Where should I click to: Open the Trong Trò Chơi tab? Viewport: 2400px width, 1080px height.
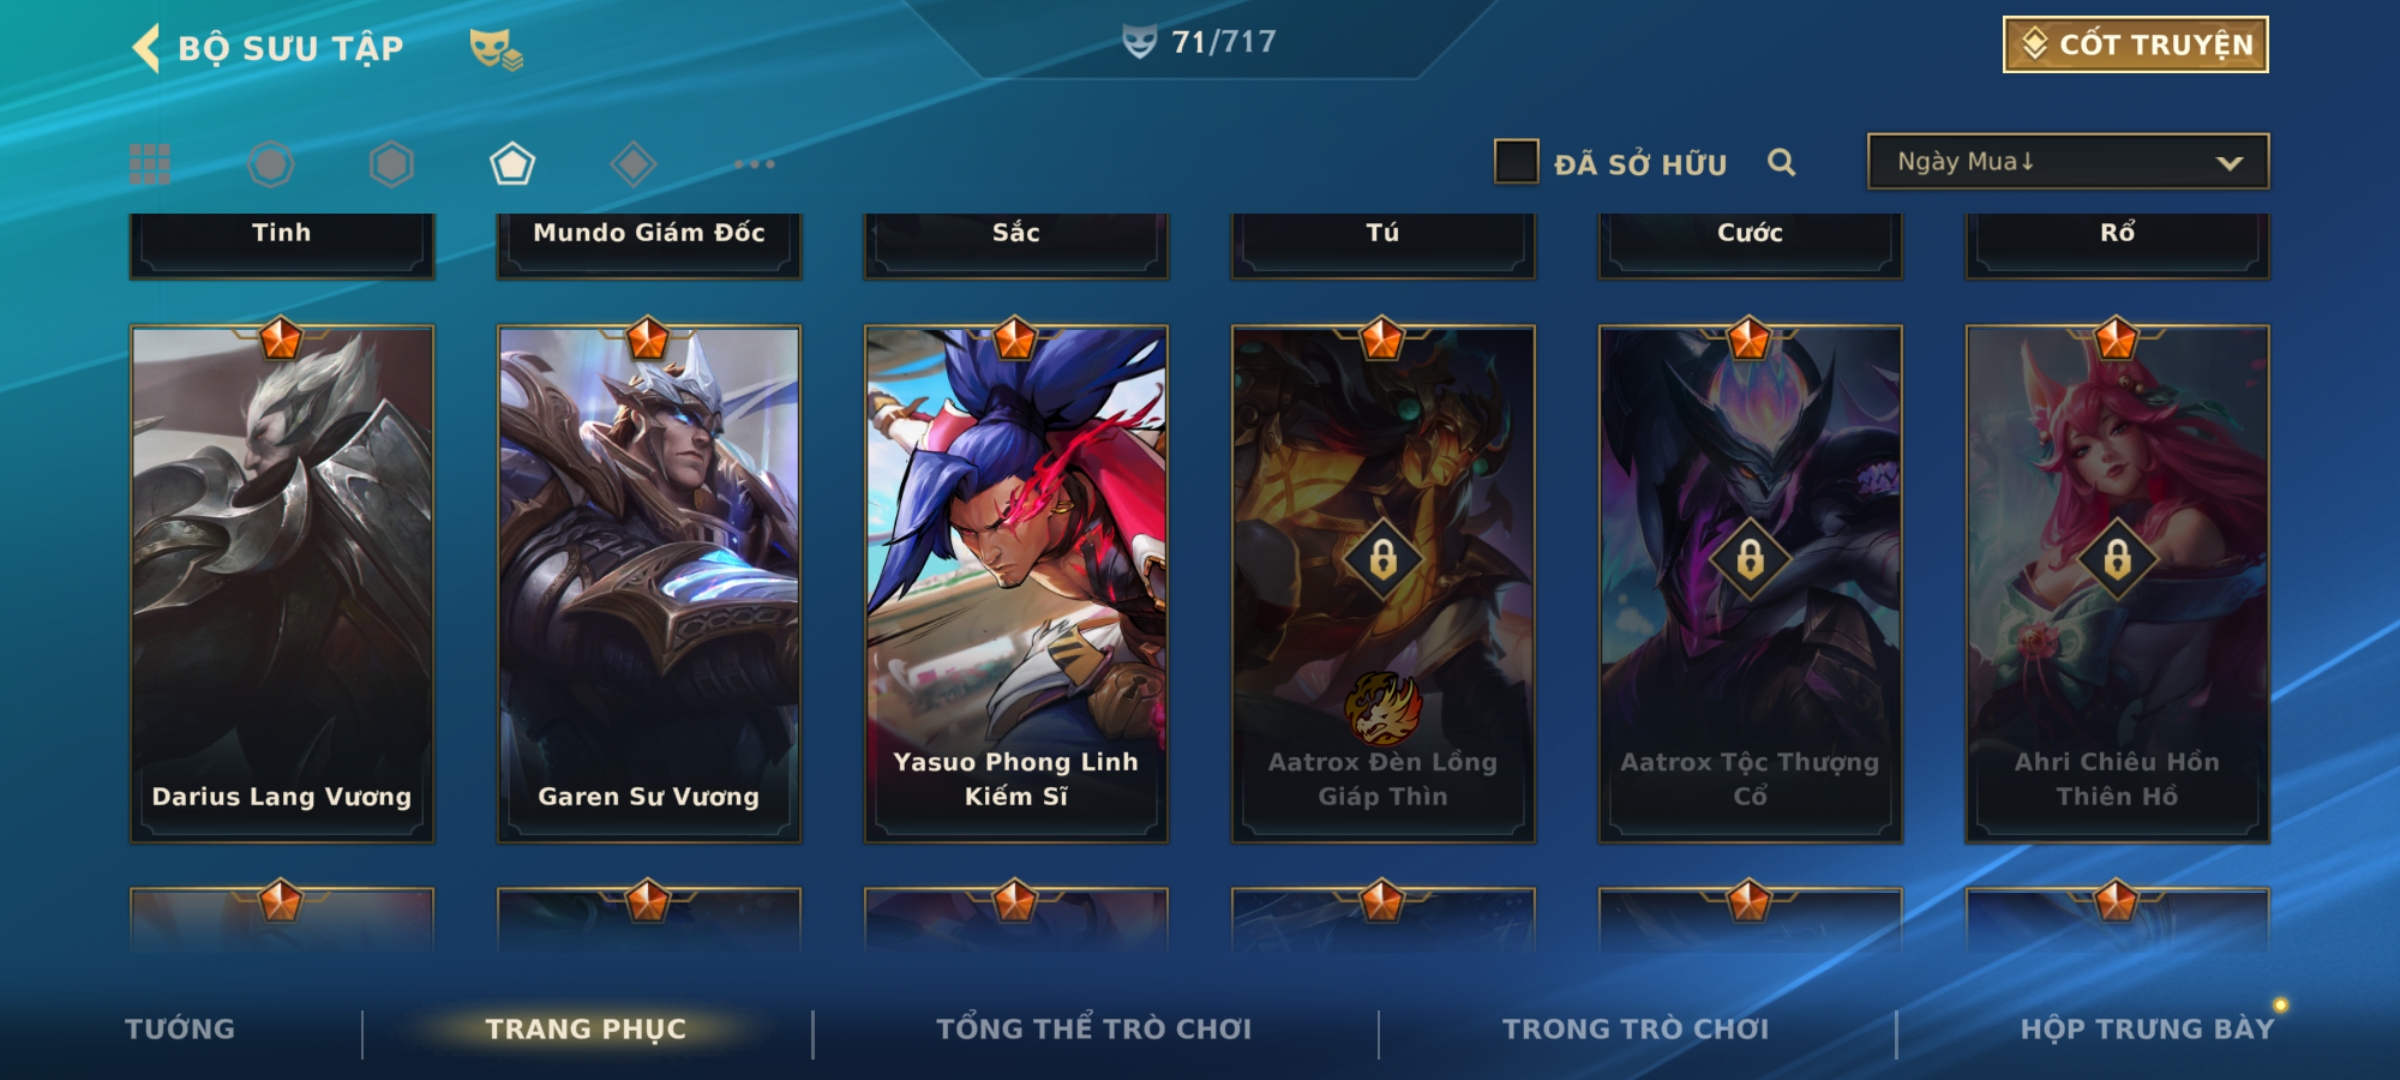click(x=1636, y=1029)
